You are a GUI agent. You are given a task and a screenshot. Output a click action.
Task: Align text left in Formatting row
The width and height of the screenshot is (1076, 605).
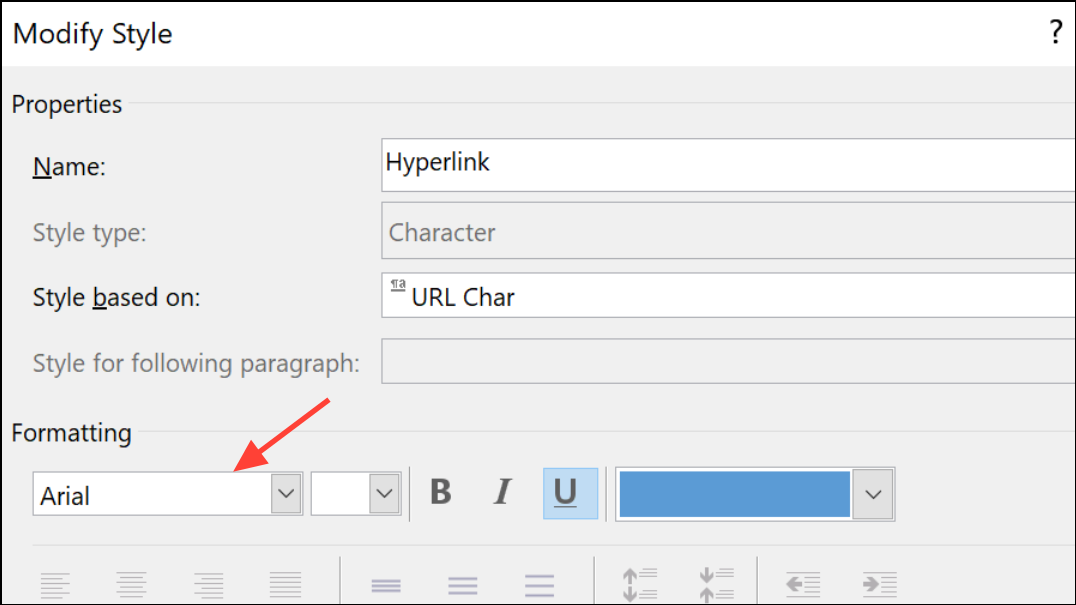(56, 585)
